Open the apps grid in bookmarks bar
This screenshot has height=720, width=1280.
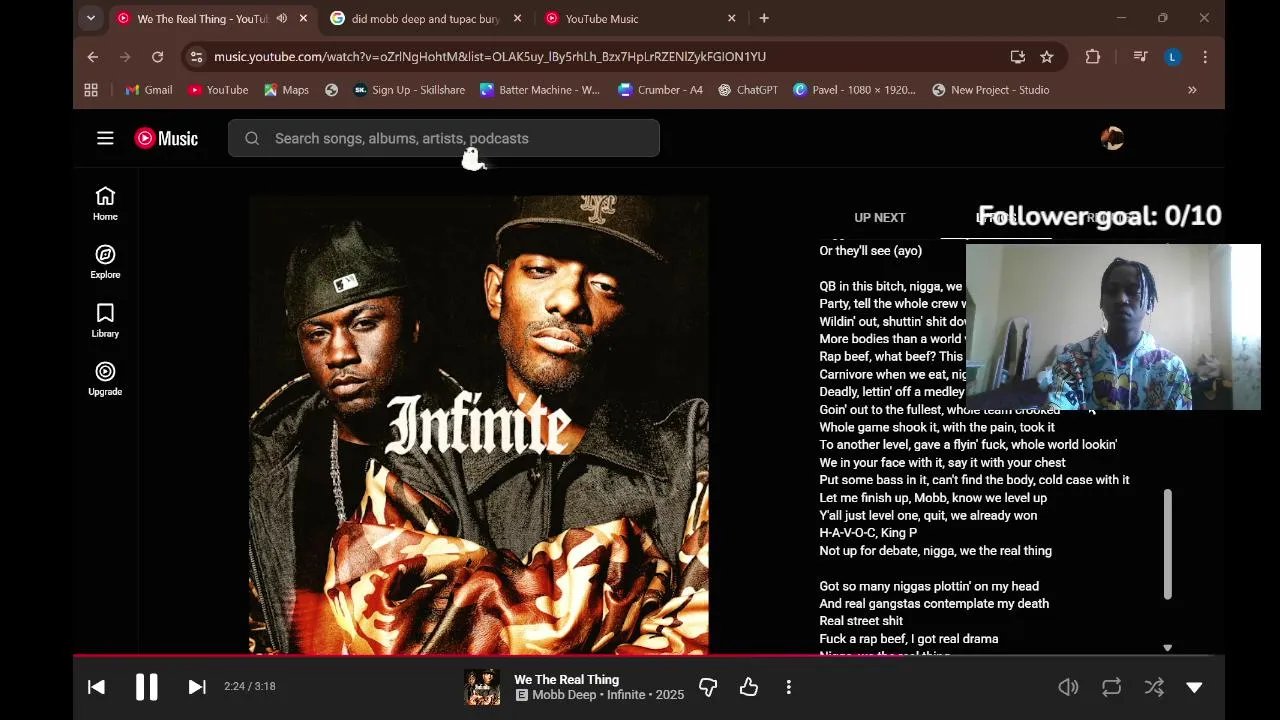(91, 90)
